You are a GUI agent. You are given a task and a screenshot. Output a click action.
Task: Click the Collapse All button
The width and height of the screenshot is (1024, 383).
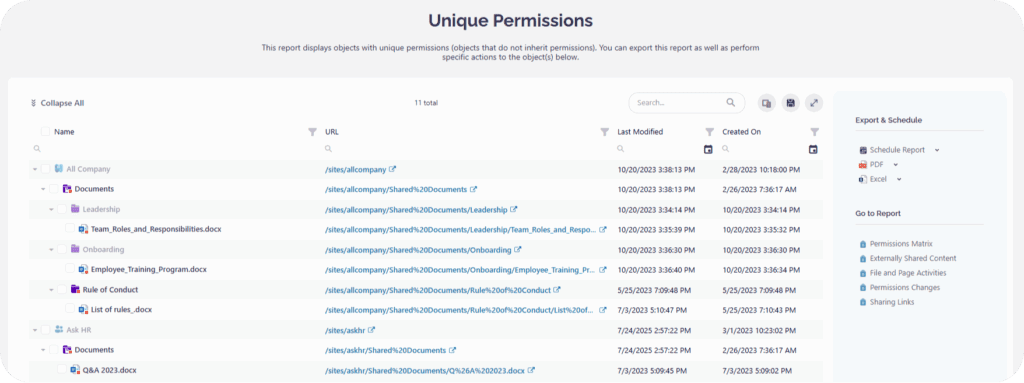57,103
